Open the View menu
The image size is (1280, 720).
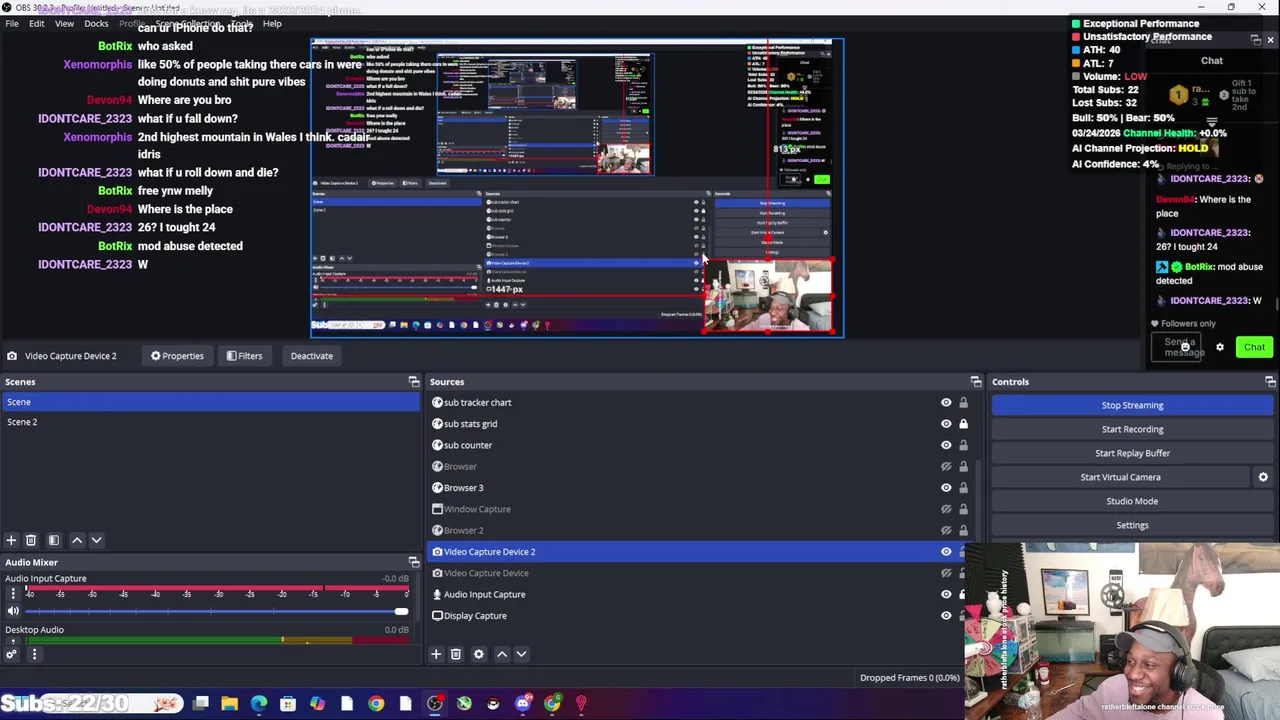click(64, 24)
